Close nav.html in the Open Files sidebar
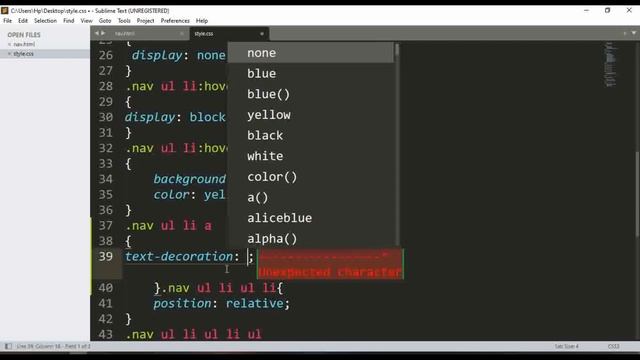 [9, 44]
